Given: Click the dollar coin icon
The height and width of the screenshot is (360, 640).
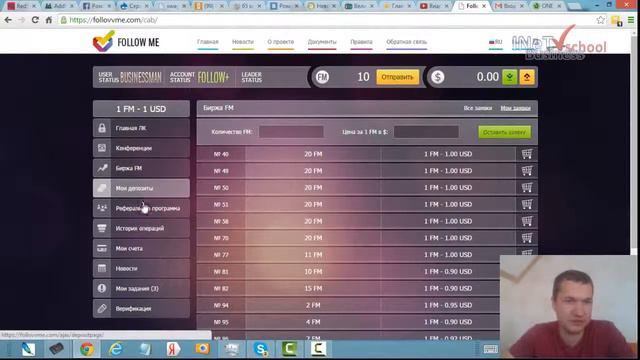Looking at the screenshot, I should click(x=438, y=77).
